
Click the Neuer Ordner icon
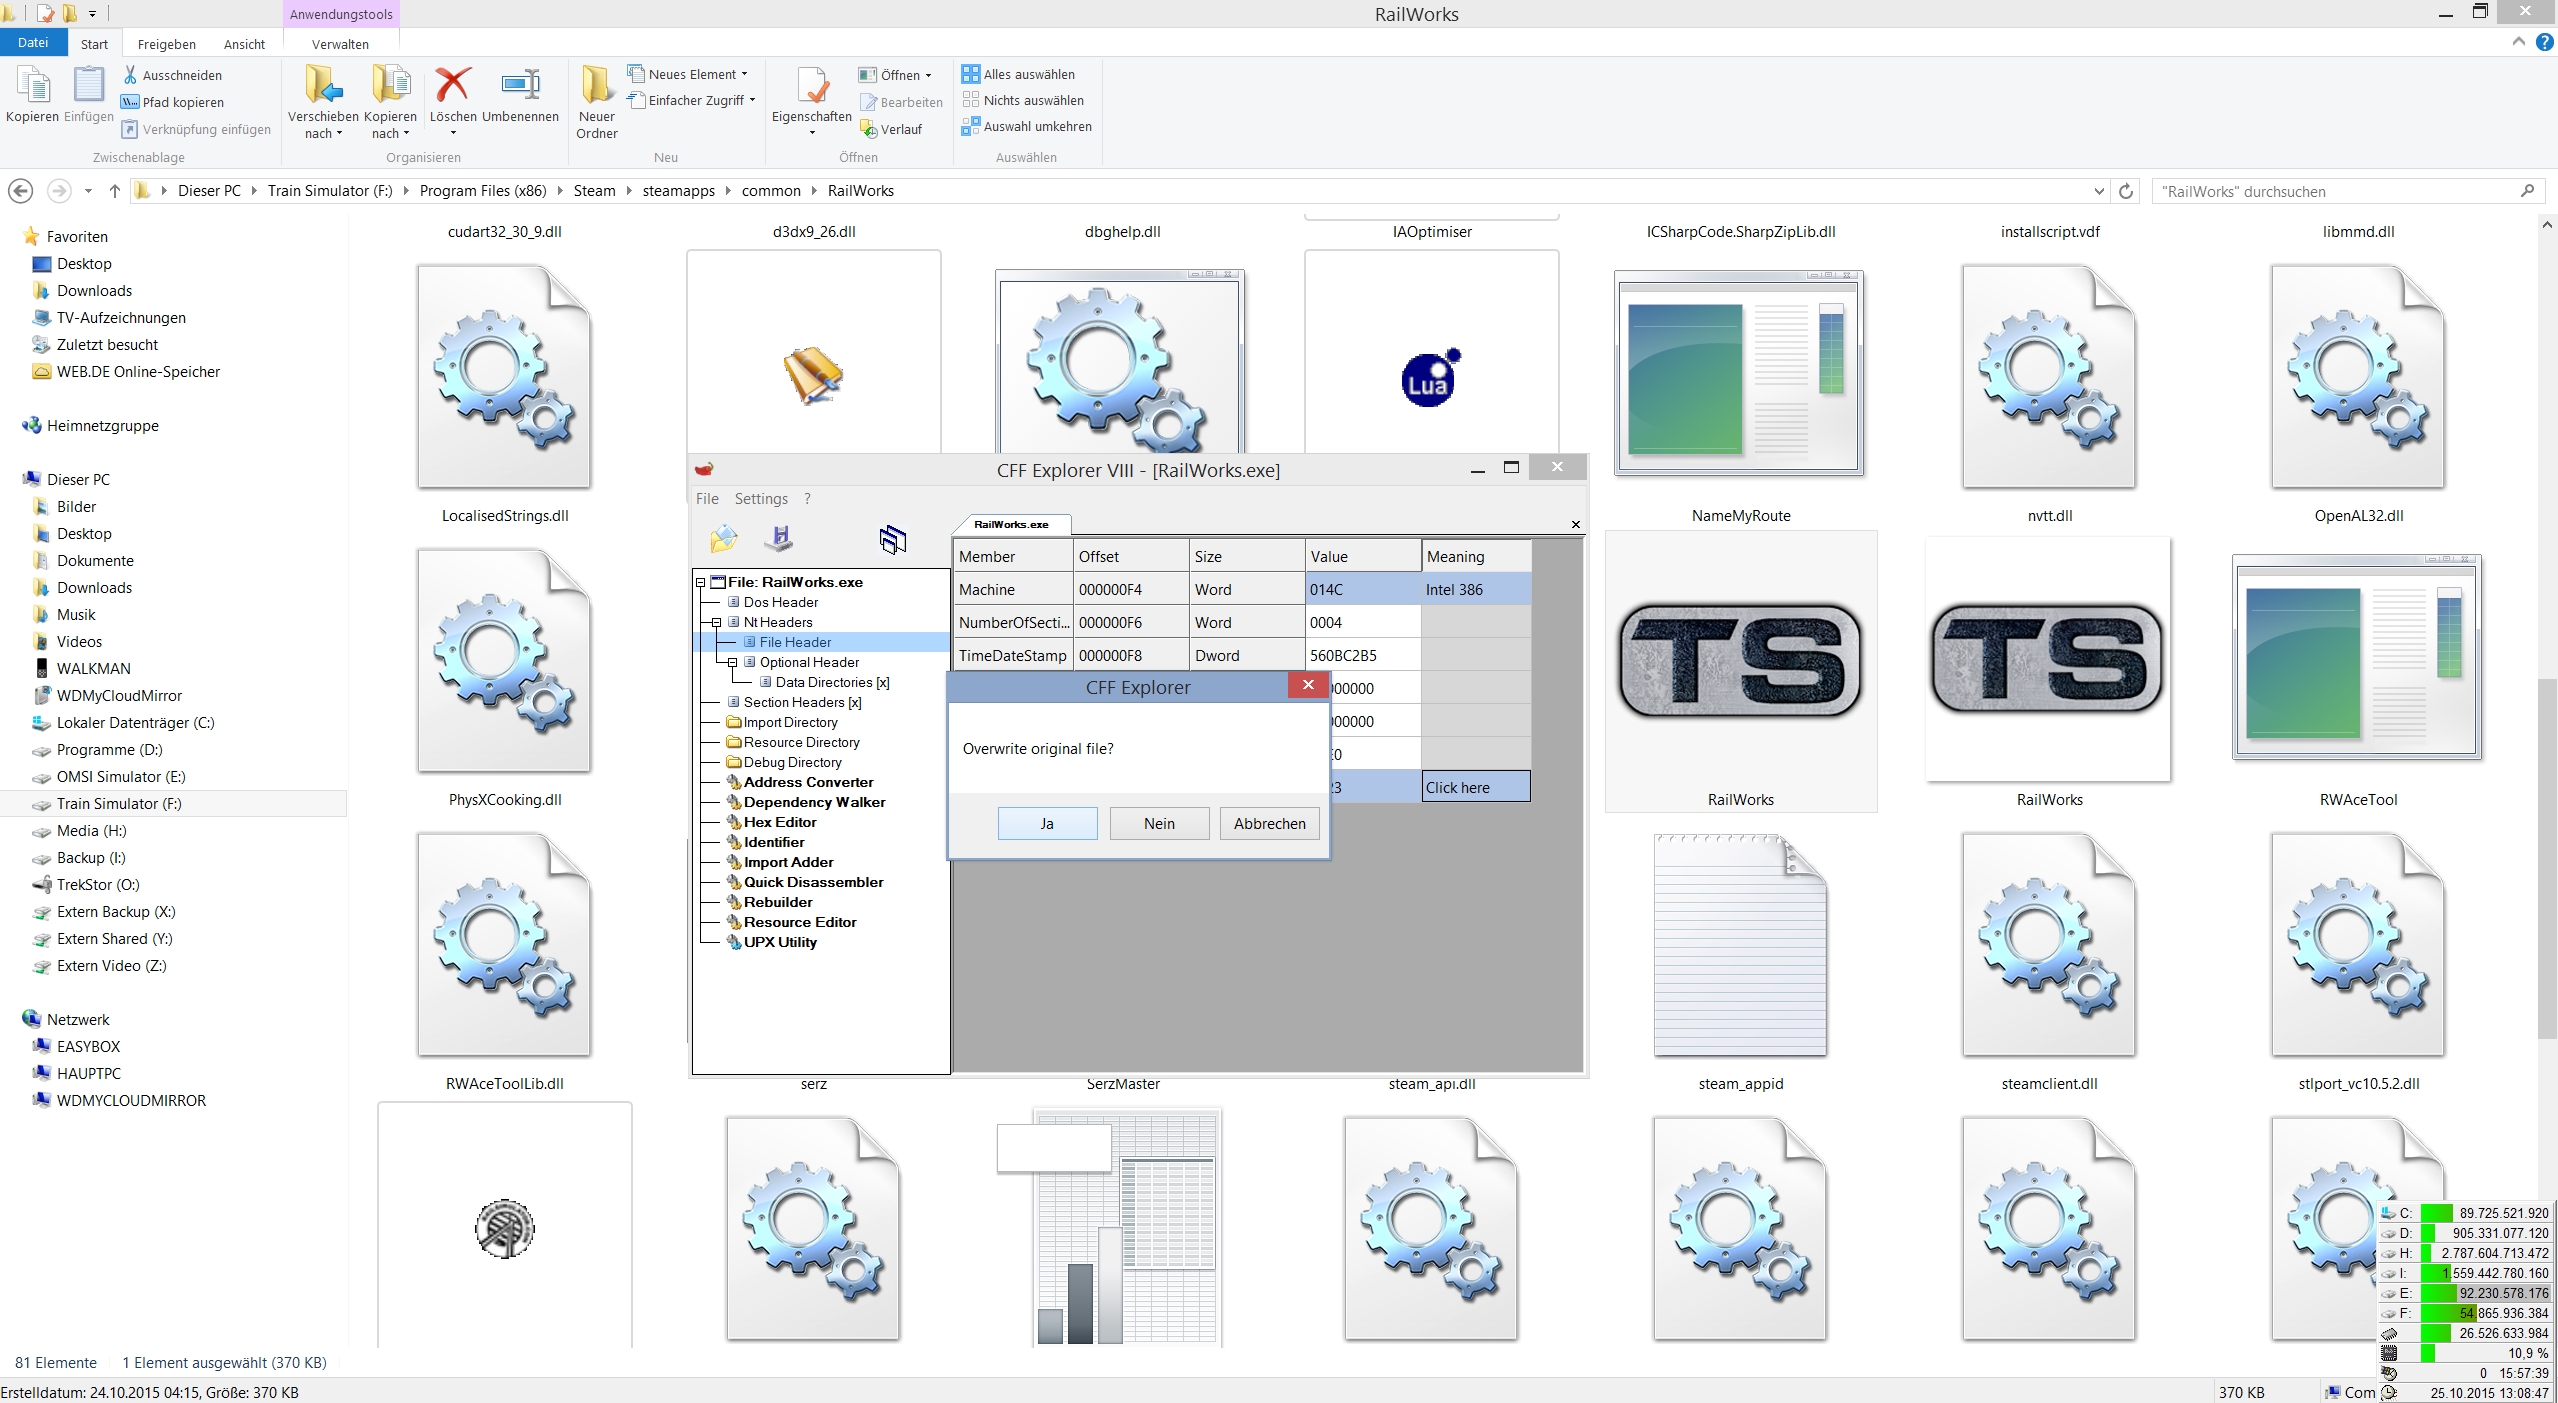pyautogui.click(x=597, y=85)
